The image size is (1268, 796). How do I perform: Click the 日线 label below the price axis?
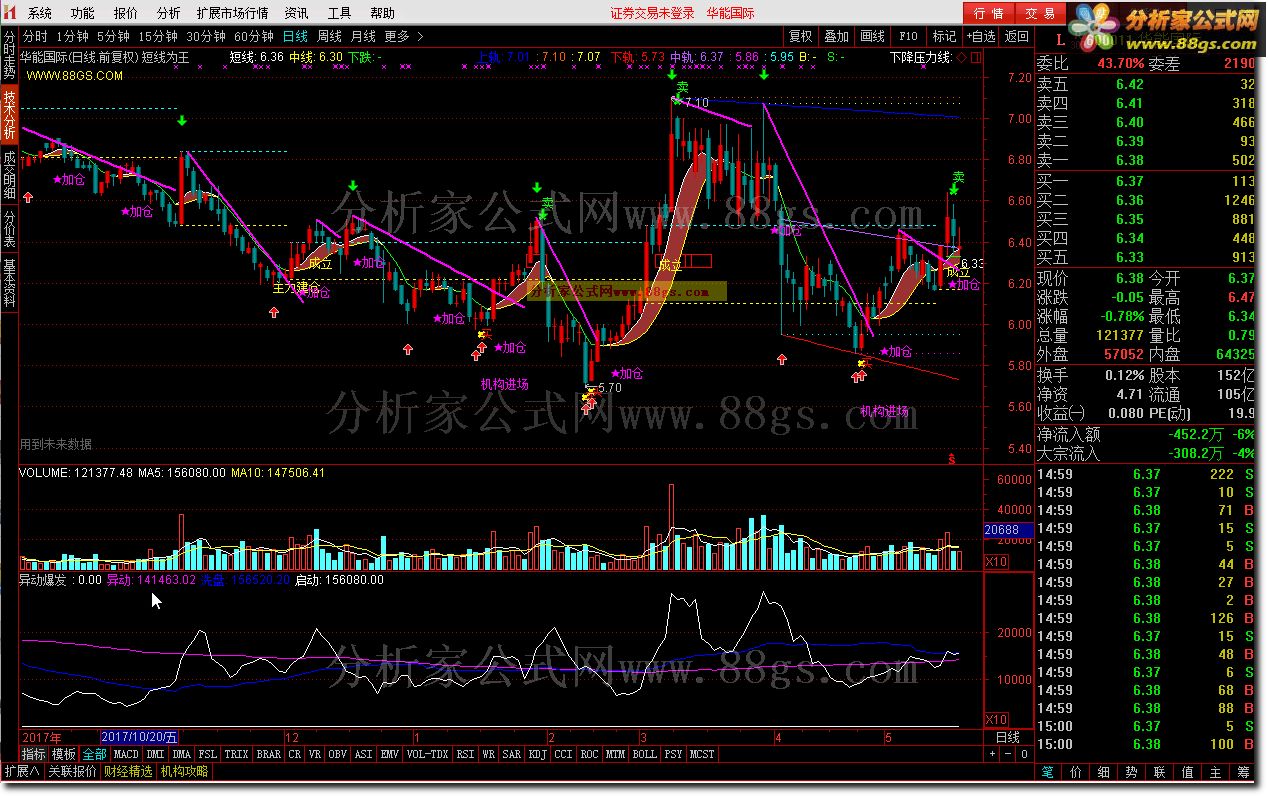(x=1008, y=737)
